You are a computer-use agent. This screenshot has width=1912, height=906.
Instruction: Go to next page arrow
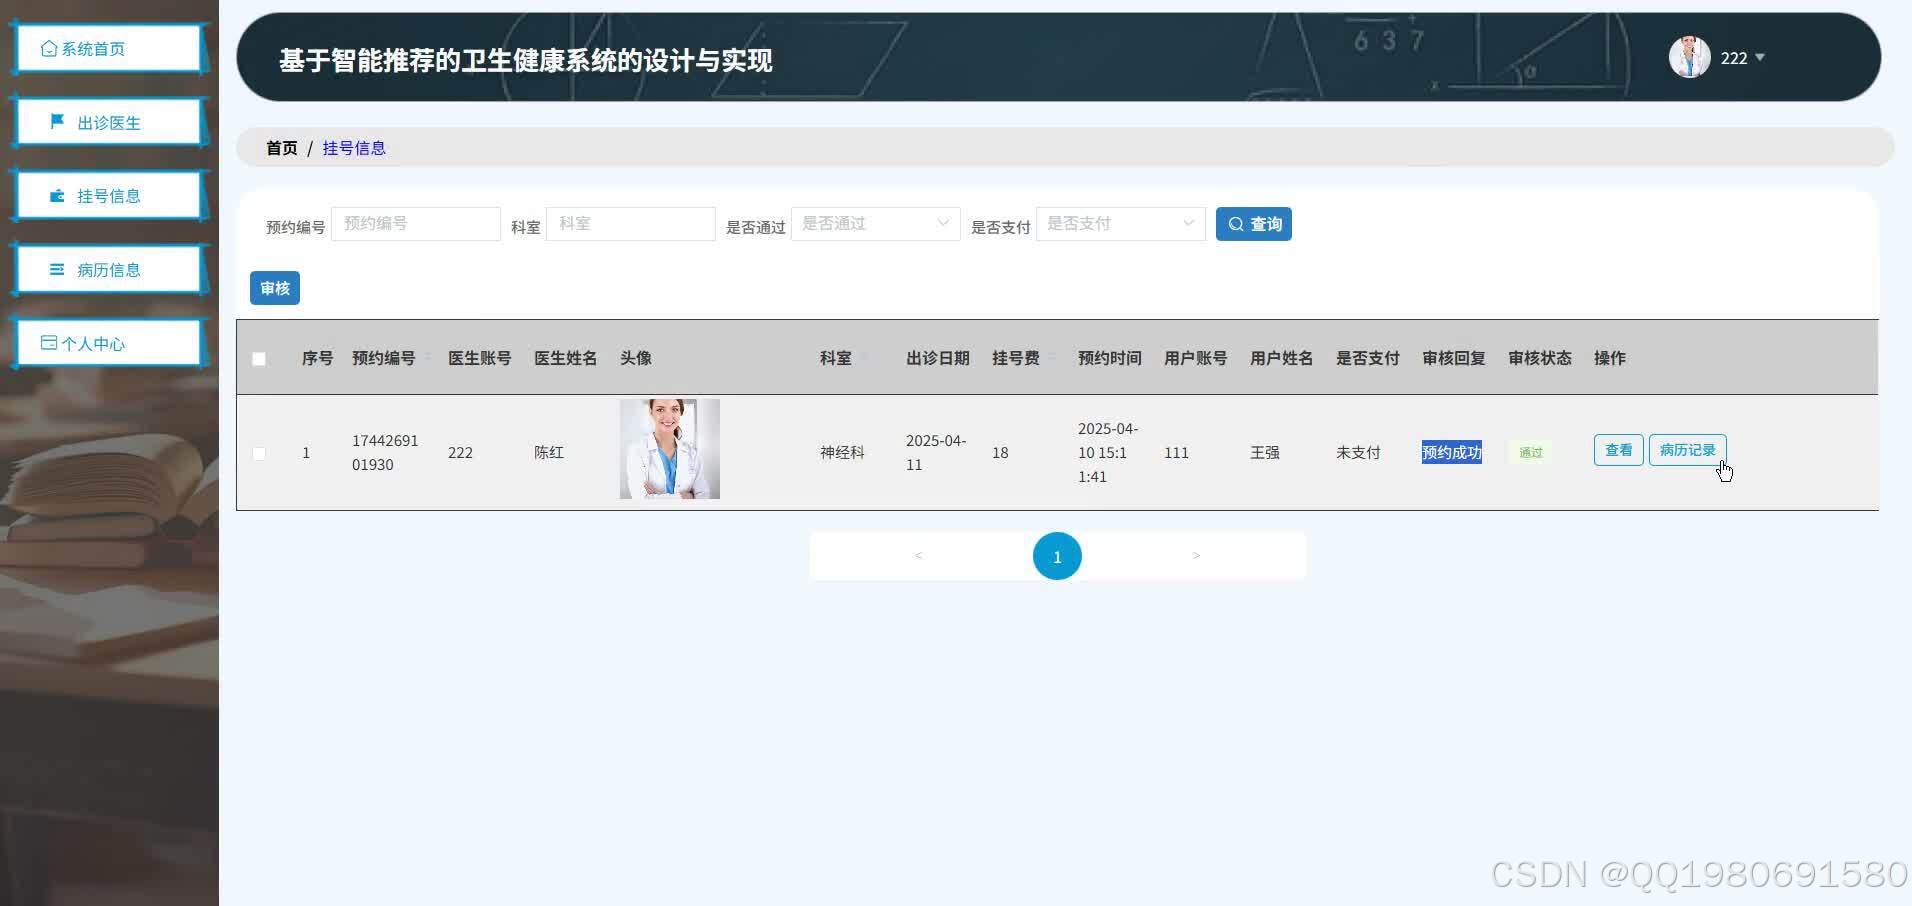1196,556
